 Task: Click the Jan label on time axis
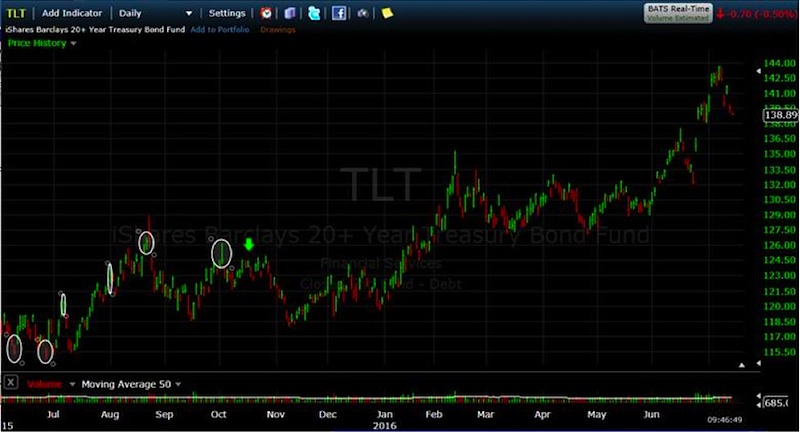click(x=385, y=414)
